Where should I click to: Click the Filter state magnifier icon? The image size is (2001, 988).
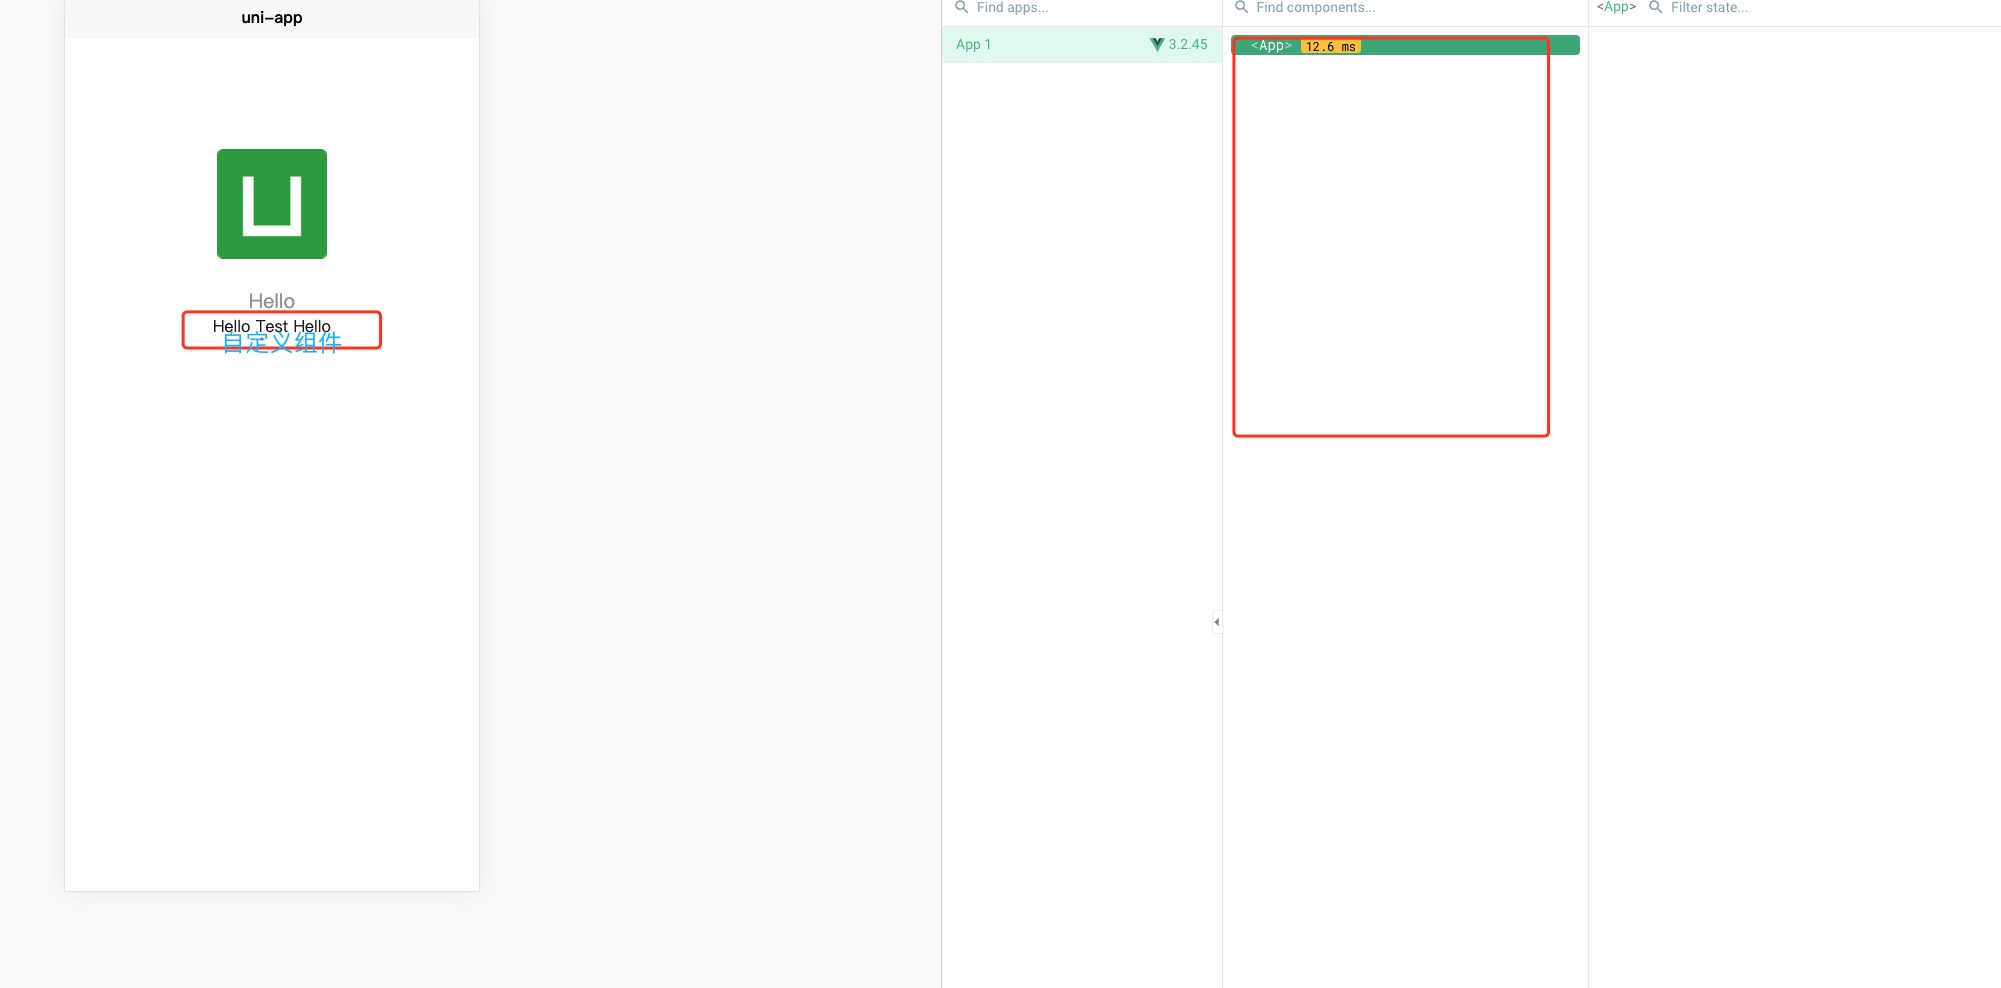[1655, 7]
